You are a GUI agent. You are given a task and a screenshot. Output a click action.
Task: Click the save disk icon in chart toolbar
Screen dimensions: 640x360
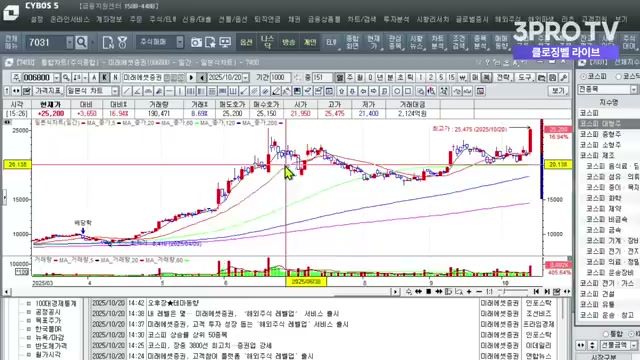click(x=553, y=77)
